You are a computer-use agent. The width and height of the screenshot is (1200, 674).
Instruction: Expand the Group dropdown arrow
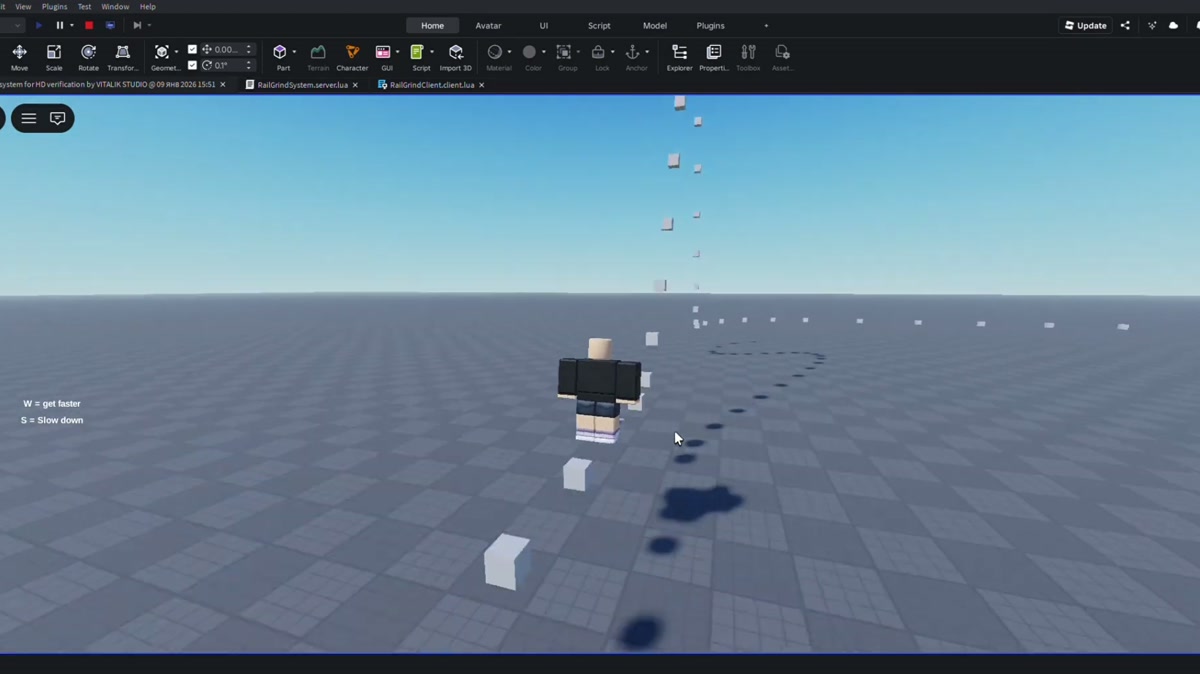coord(578,52)
